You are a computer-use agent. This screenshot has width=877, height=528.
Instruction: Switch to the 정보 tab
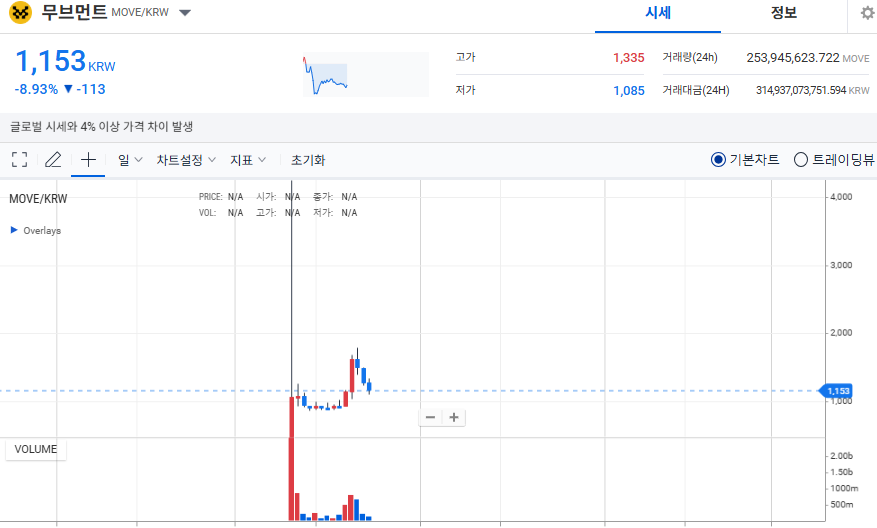[x=784, y=13]
